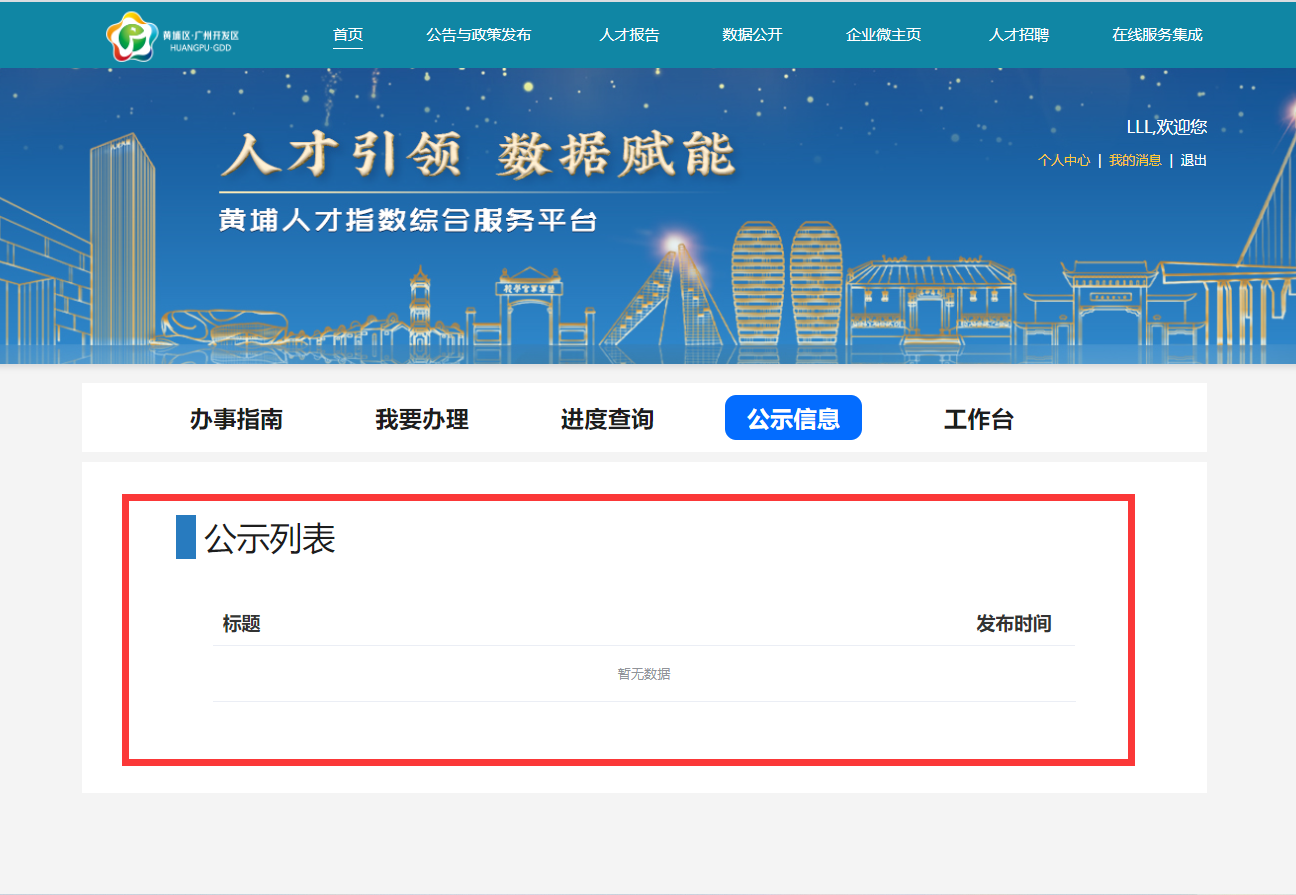Image resolution: width=1296 pixels, height=895 pixels.
Task: Open 在线服务集成 menu item
Action: click(1157, 35)
